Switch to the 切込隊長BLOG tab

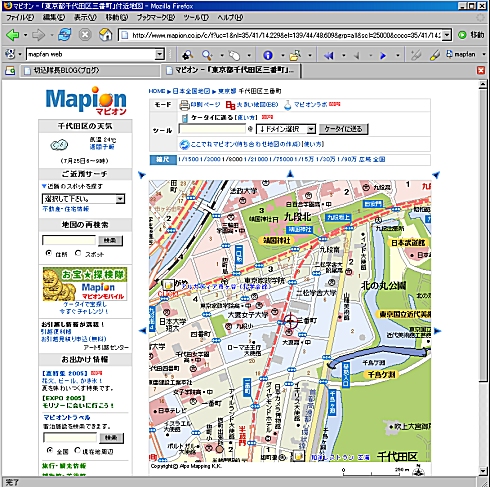(91, 70)
